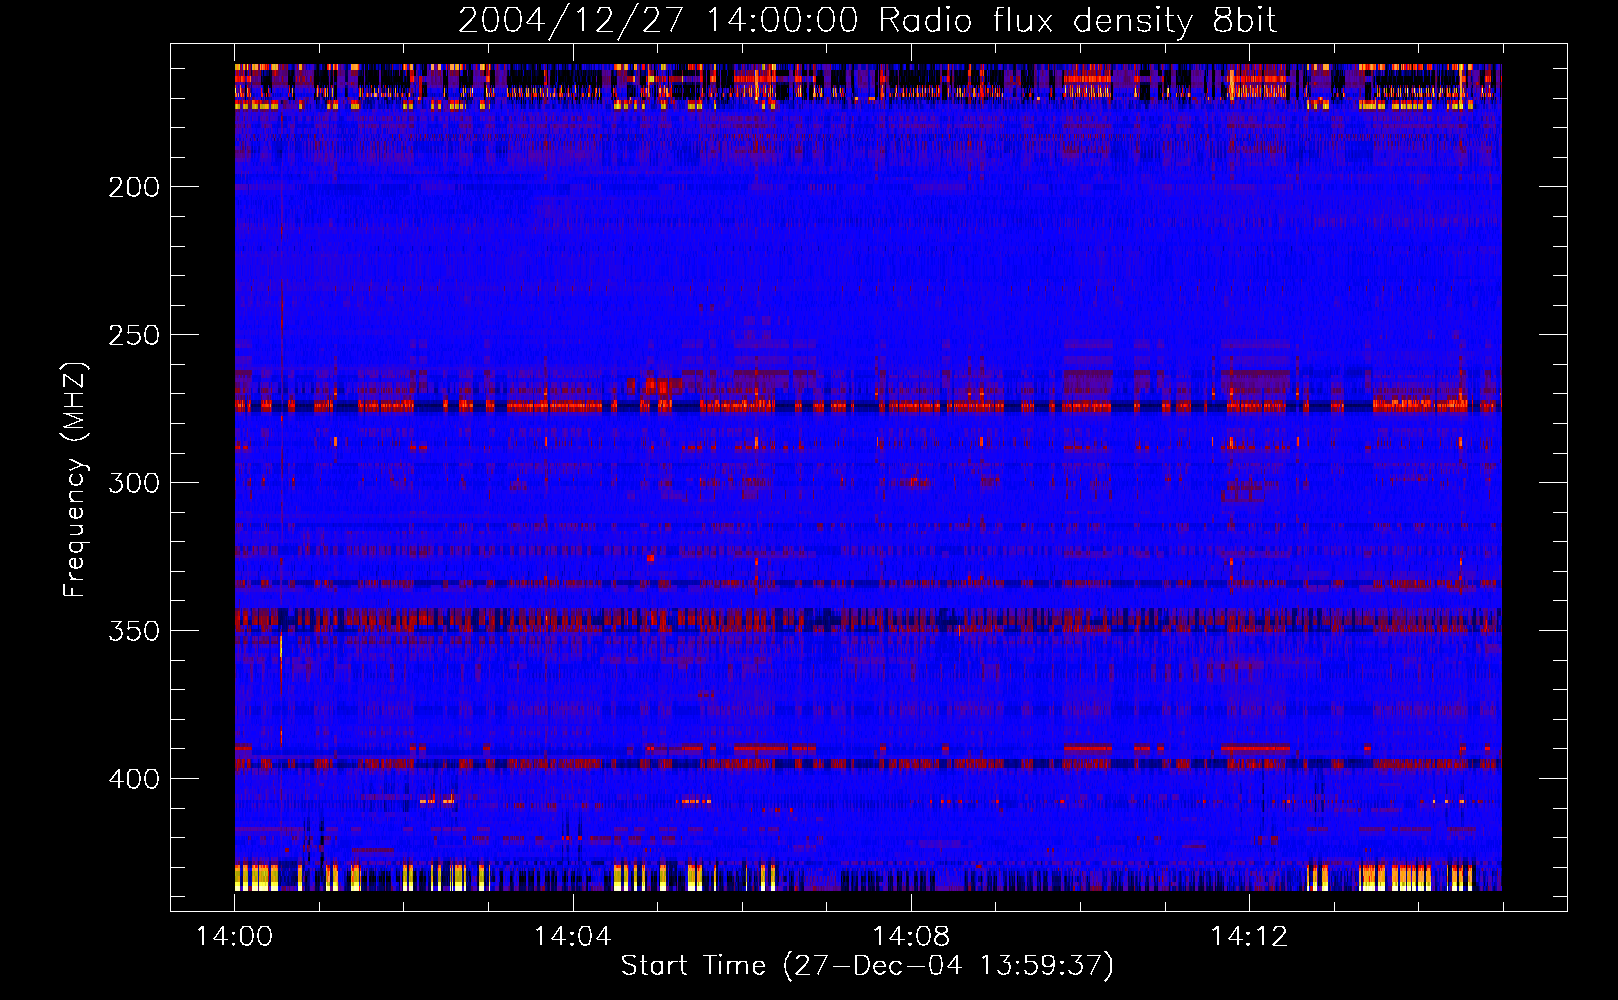
Task: Click the 14:04 time tick label
Action: coord(572,937)
